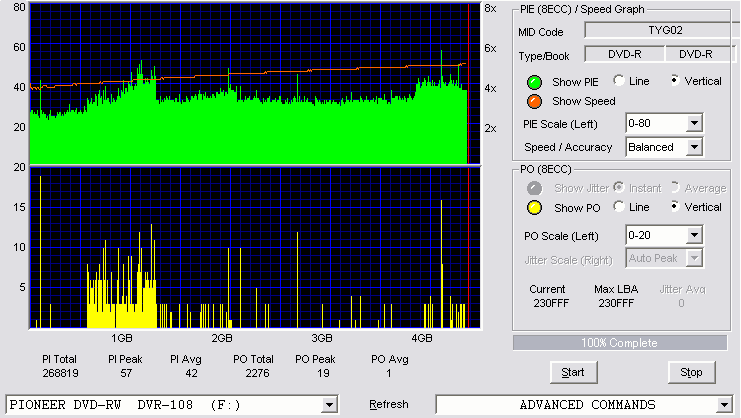Click the 1GB axis label
741x418 pixels.
pyautogui.click(x=121, y=338)
